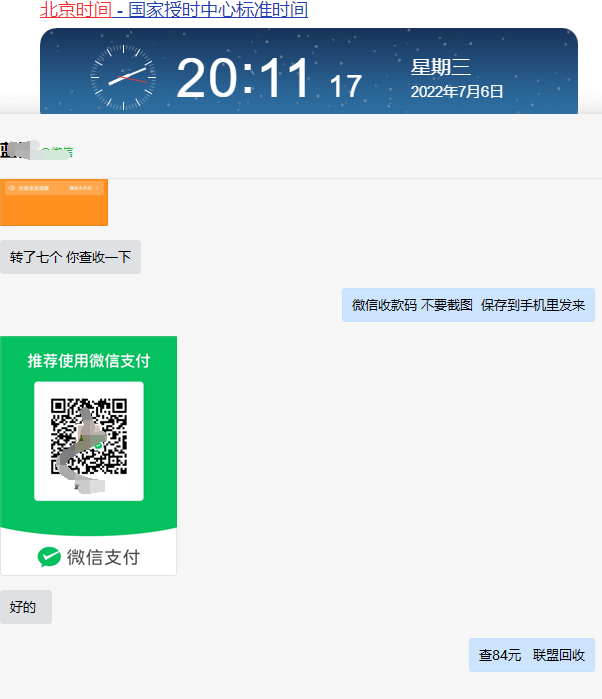The image size is (602, 699).
Task: Click the analog clock face icon
Action: pos(123,78)
